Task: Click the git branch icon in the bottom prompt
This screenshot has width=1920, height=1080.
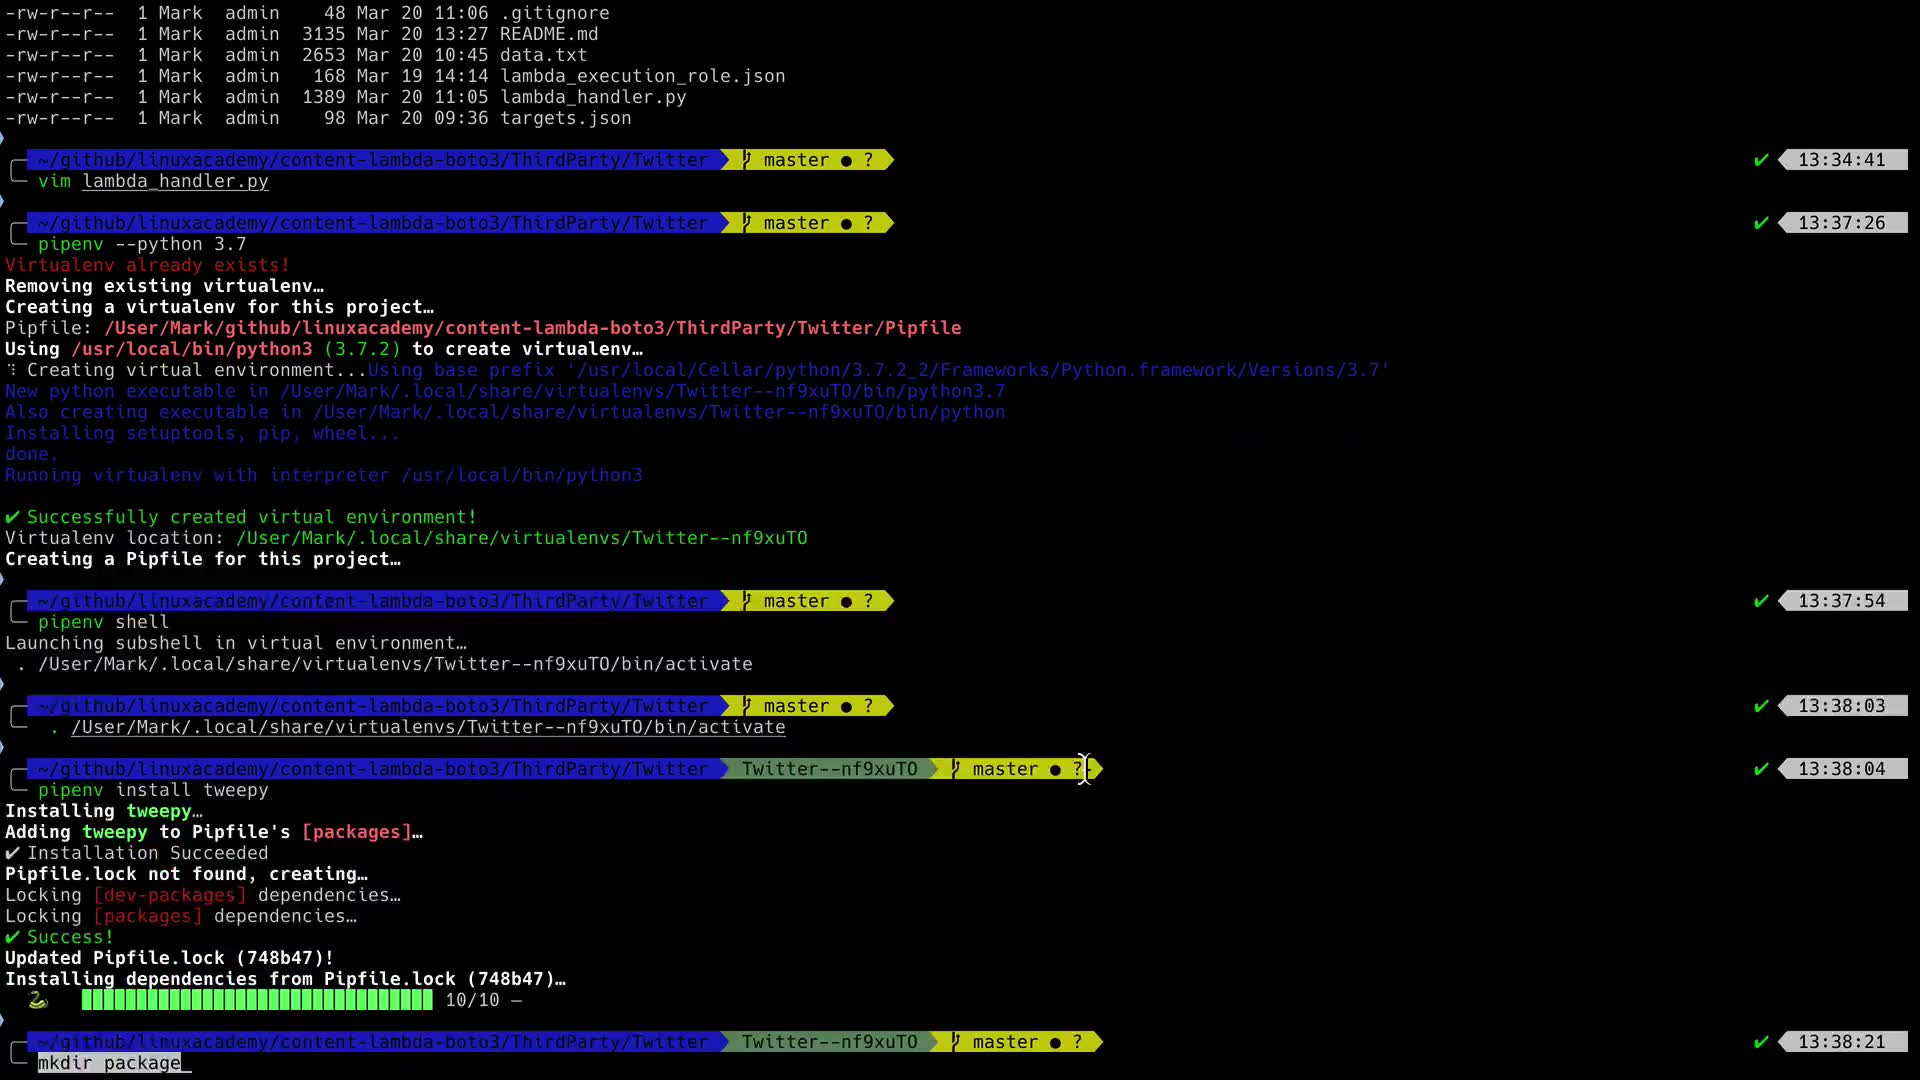Action: click(x=956, y=1042)
